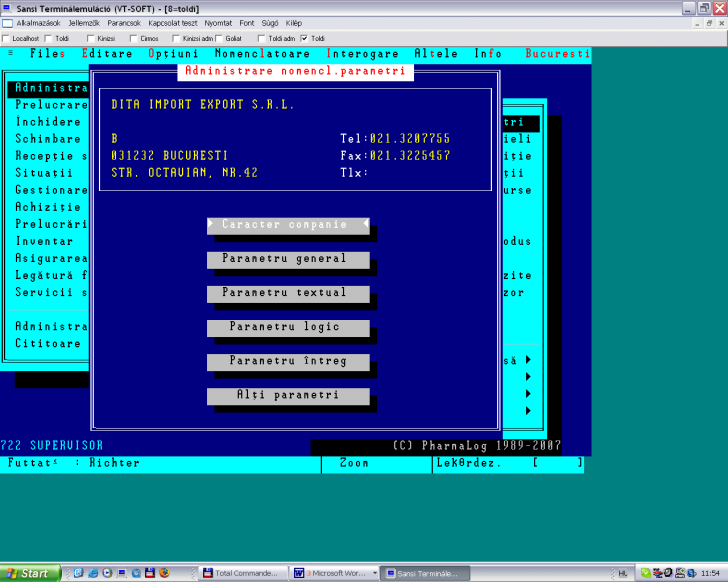Open the Opțiuni terminal menu
Image resolution: width=728 pixels, height=582 pixels.
coord(174,54)
